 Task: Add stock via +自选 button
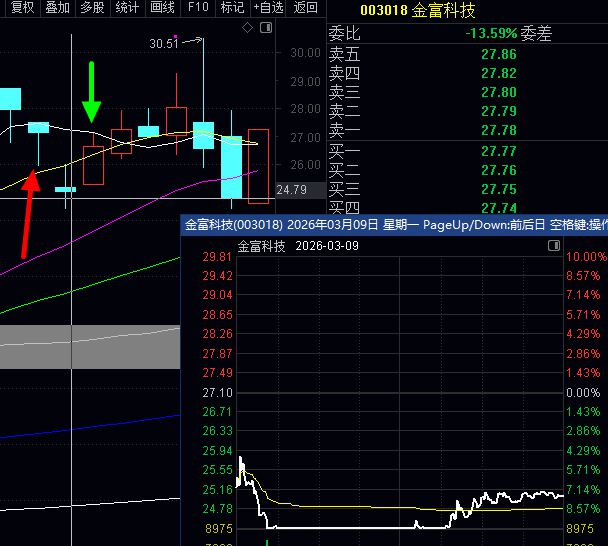(268, 7)
